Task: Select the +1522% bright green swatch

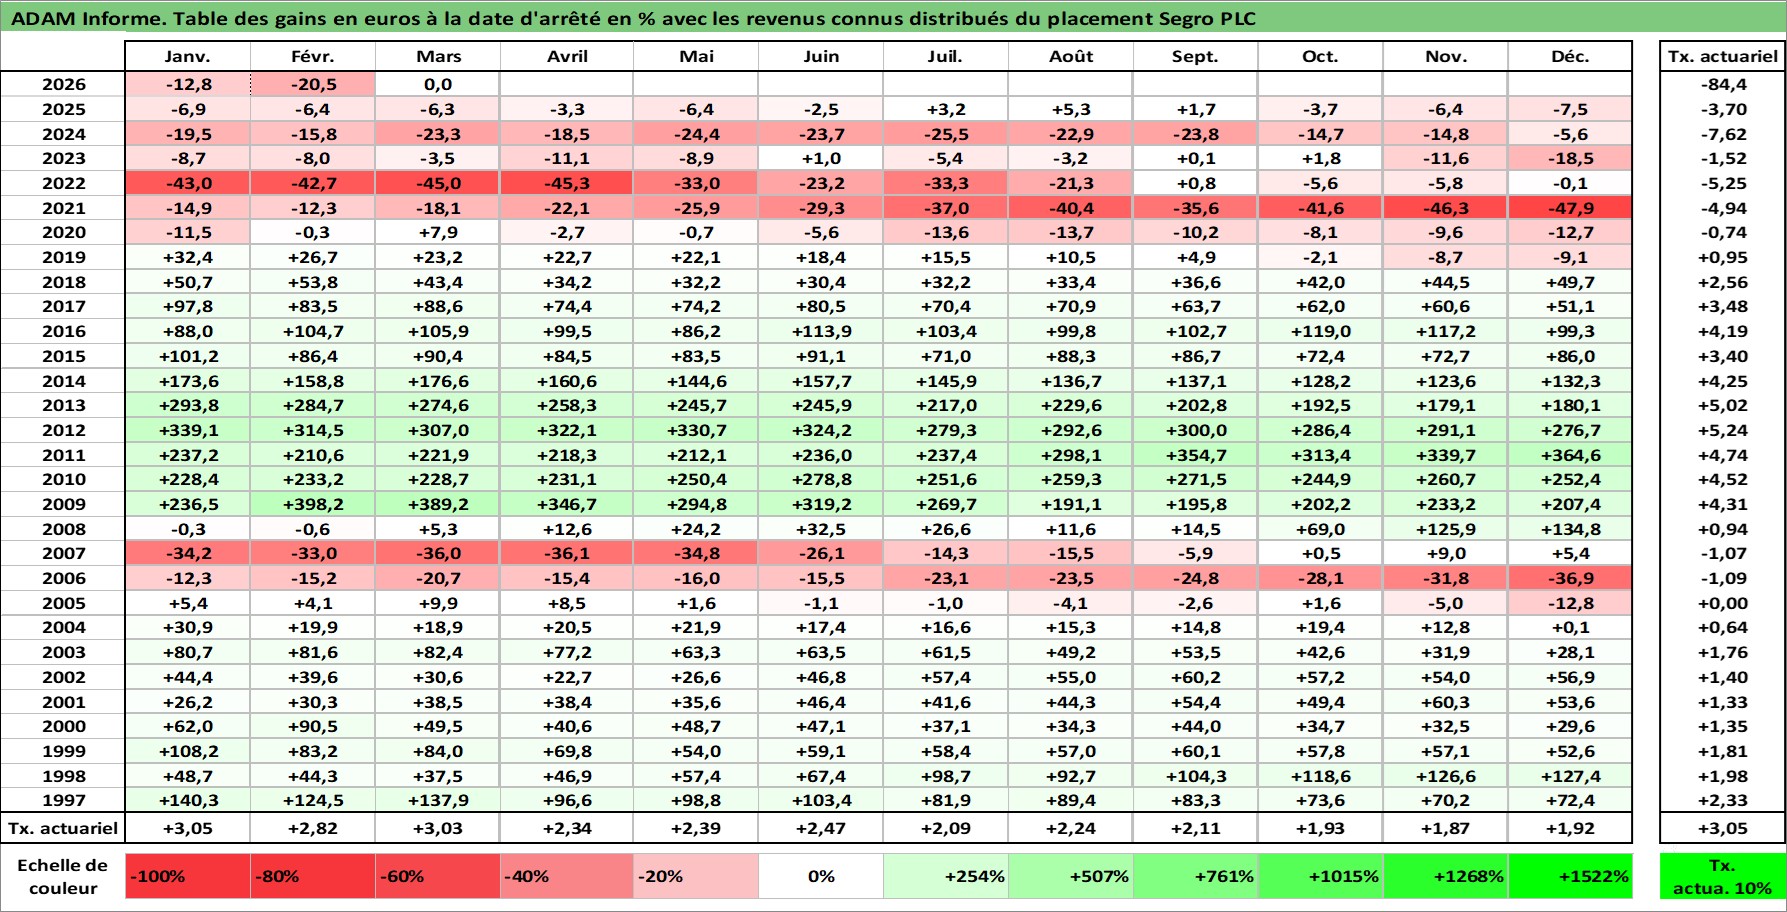Action: coord(1570,876)
